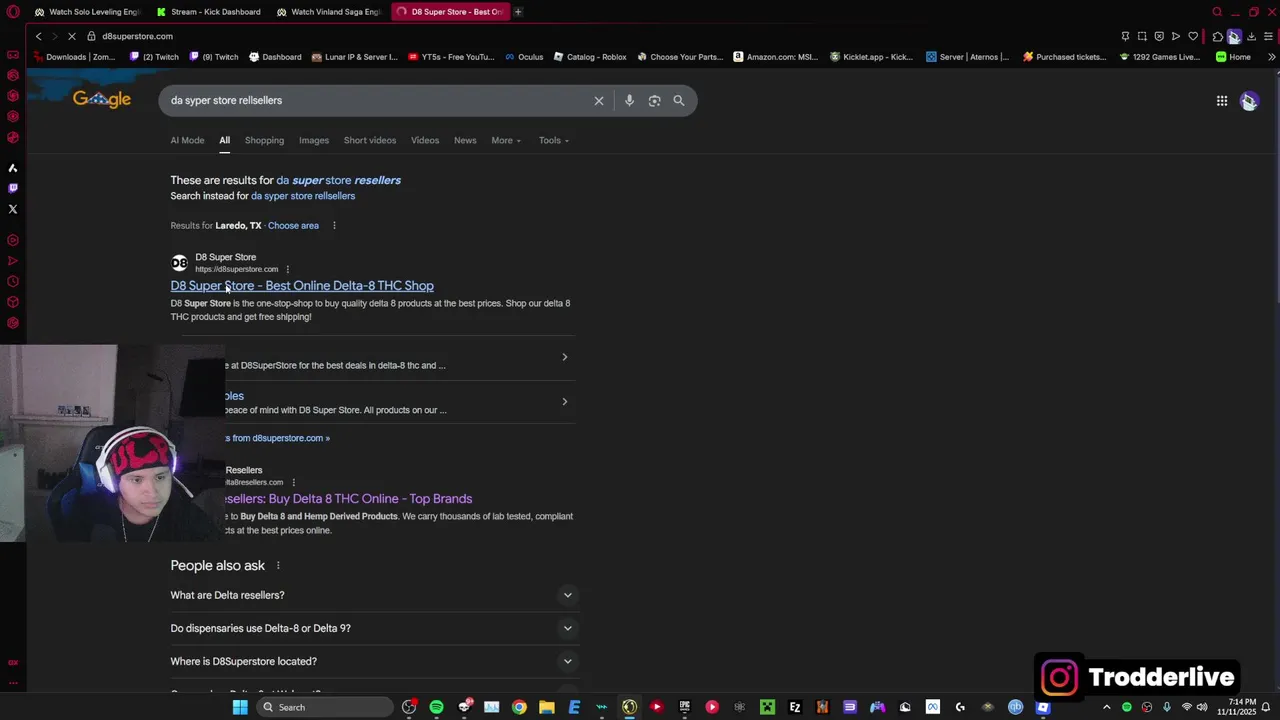Screen dimensions: 1280x720
Task: Expand "Where is D8Superstore located?" question
Action: coord(374,661)
